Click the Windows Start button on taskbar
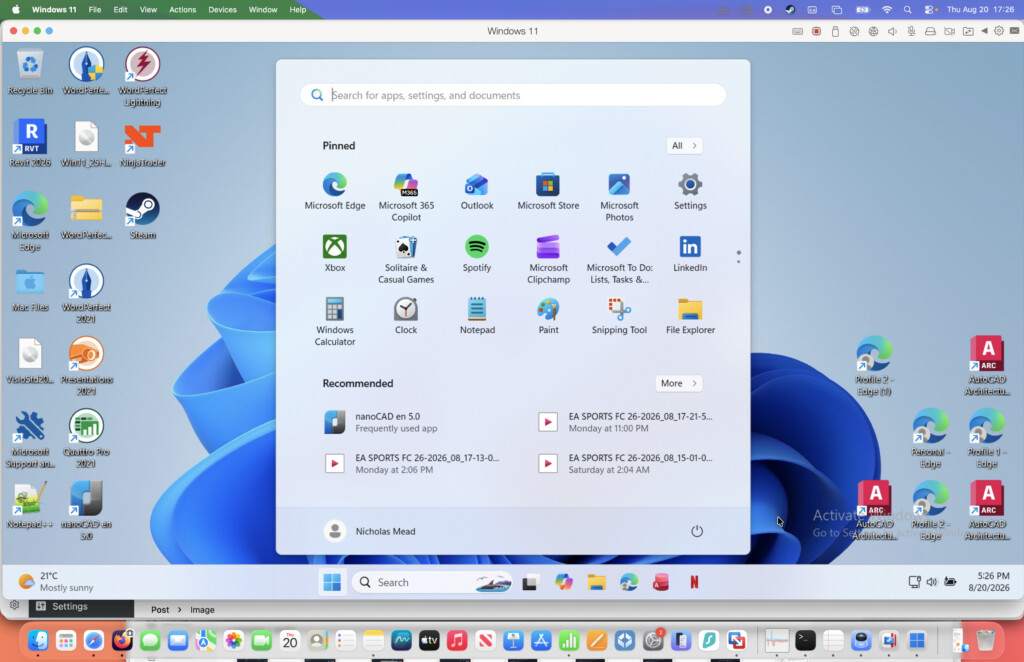1024x662 pixels. [332, 582]
